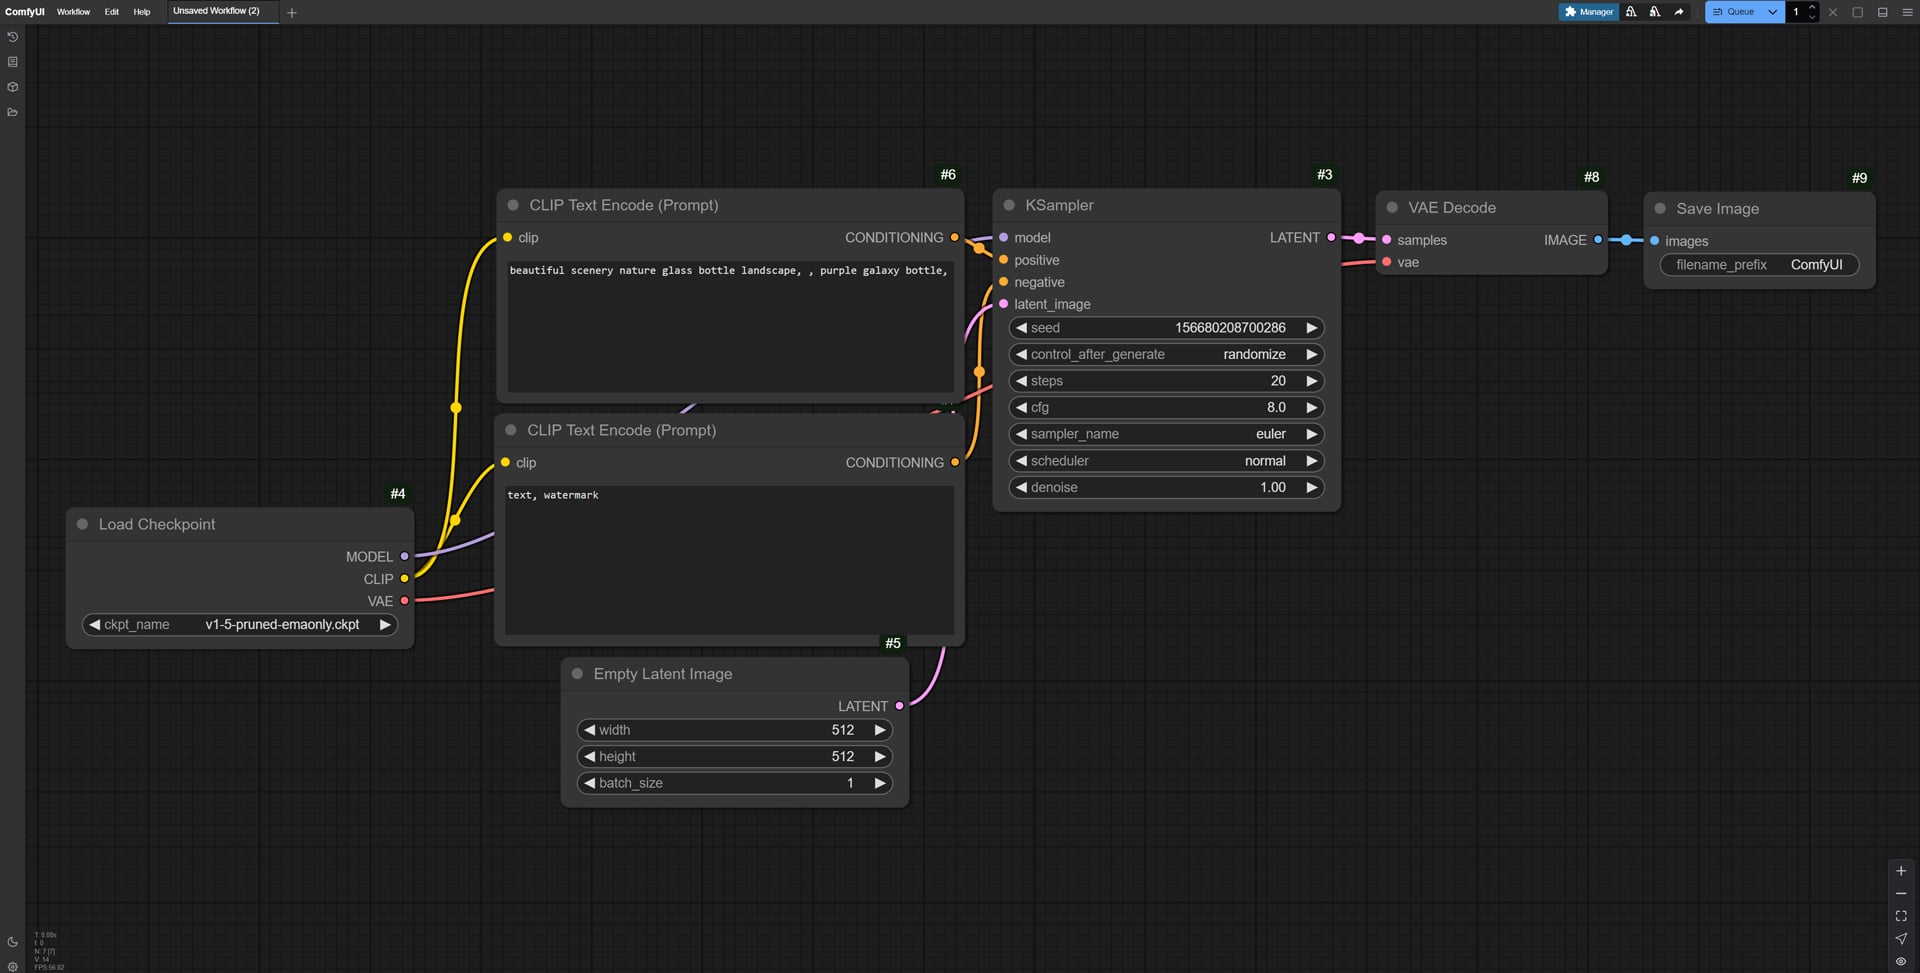Image resolution: width=1920 pixels, height=973 pixels.
Task: Open the node library sidebar icon
Action: pyautogui.click(x=12, y=62)
